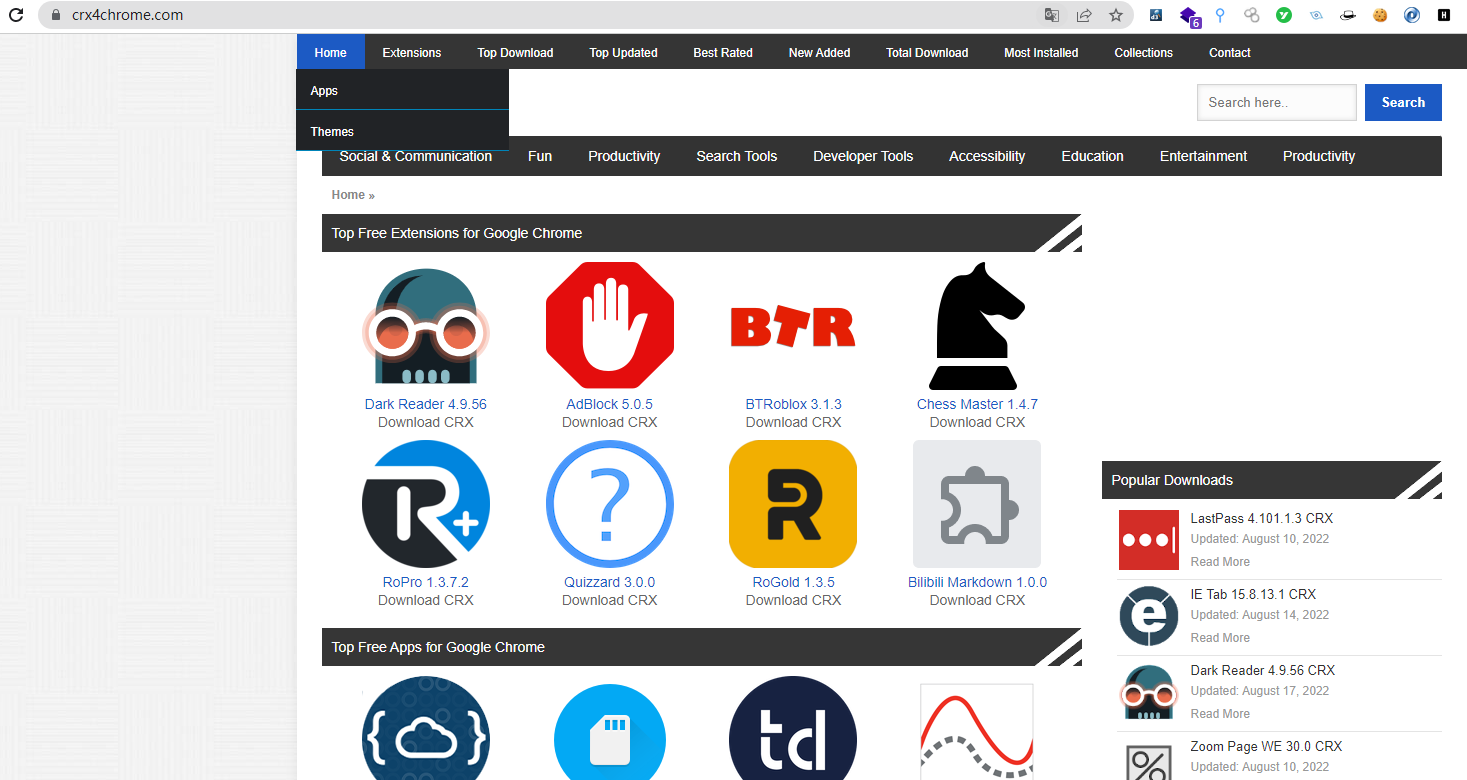Open the Dark Reader 4.9.56 link
Image resolution: width=1467 pixels, height=780 pixels.
coord(426,404)
